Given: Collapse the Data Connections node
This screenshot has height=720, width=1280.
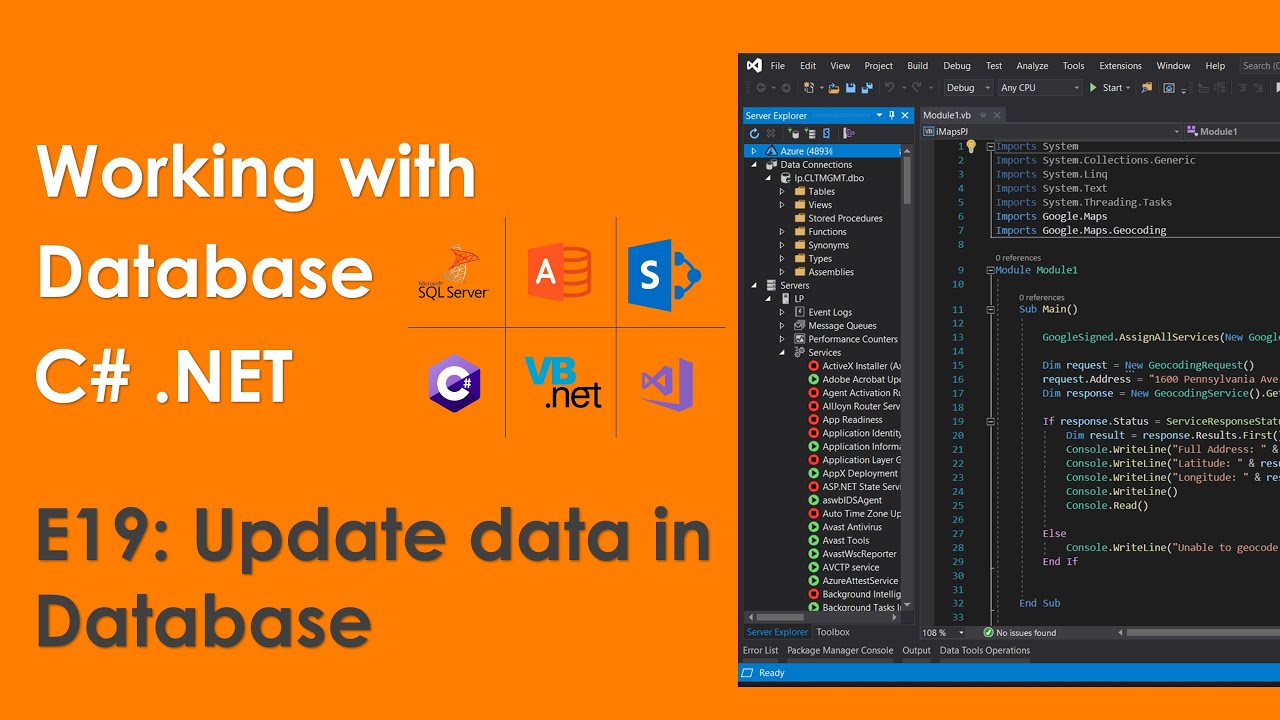Looking at the screenshot, I should 753,164.
